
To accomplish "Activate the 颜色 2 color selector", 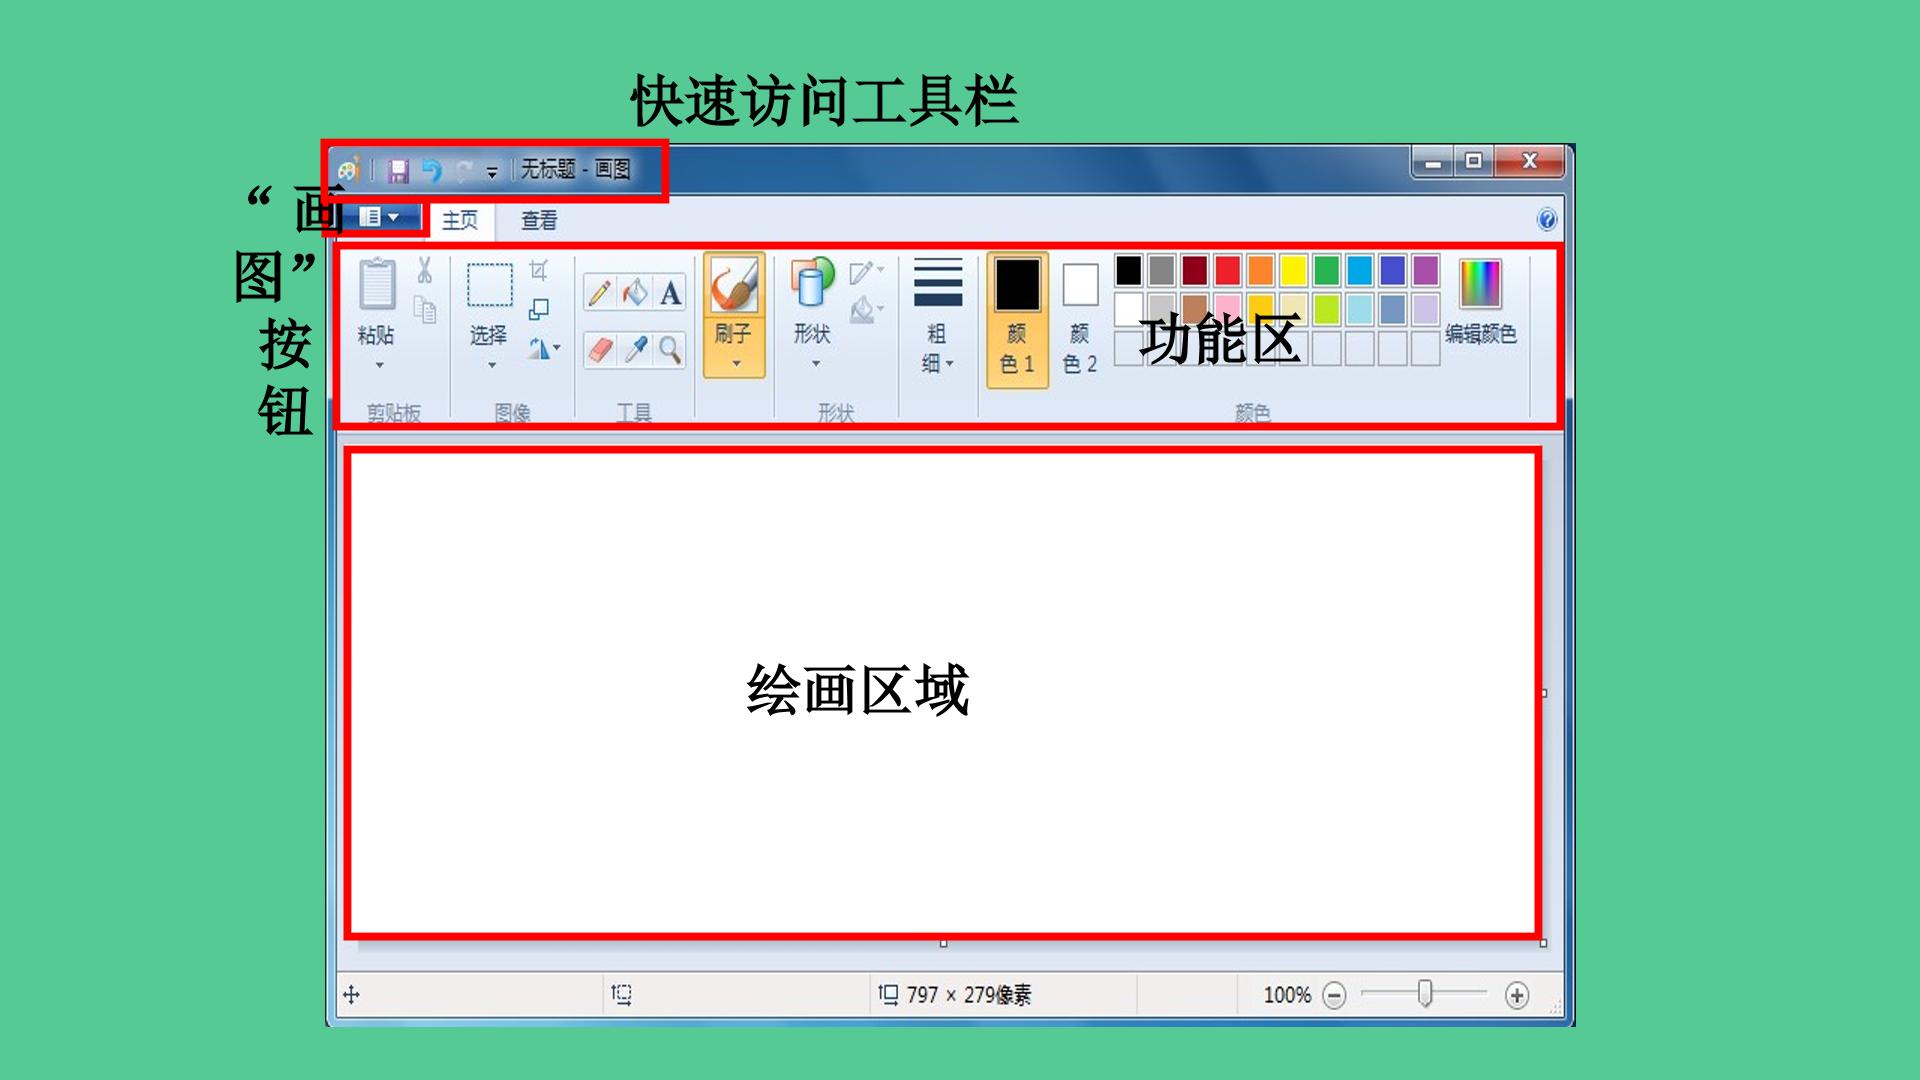I will [1080, 318].
